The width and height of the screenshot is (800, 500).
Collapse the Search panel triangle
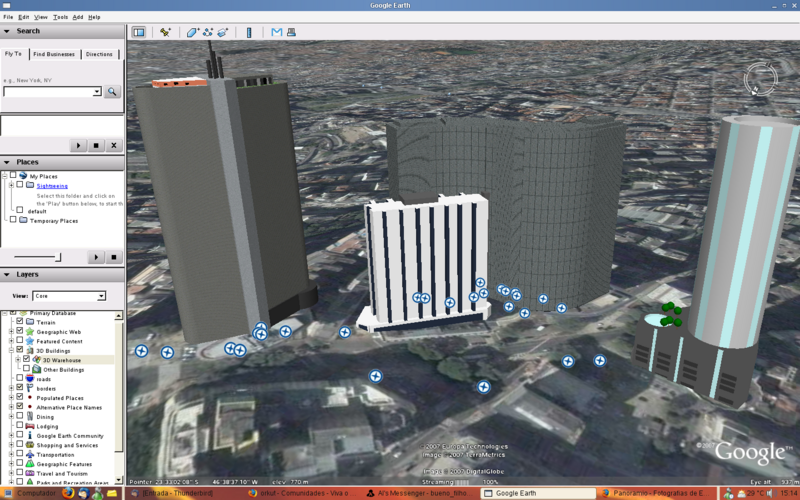tap(7, 31)
